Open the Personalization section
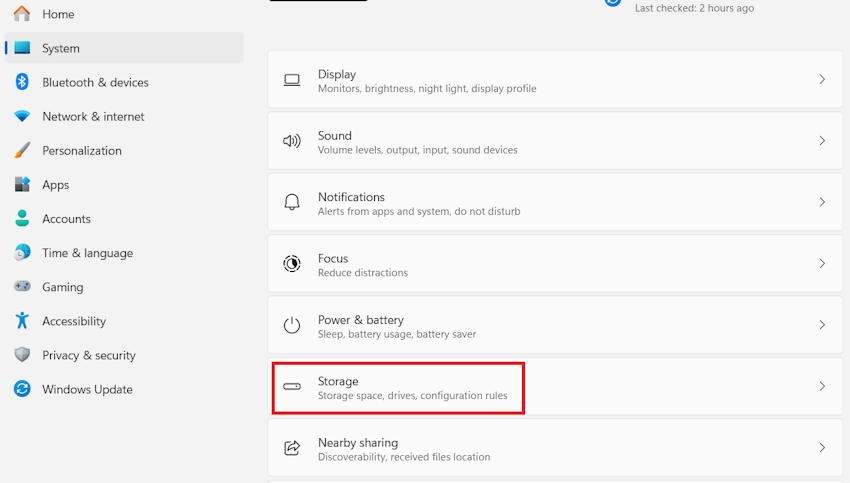Screen dimensions: 850x483 82,151
